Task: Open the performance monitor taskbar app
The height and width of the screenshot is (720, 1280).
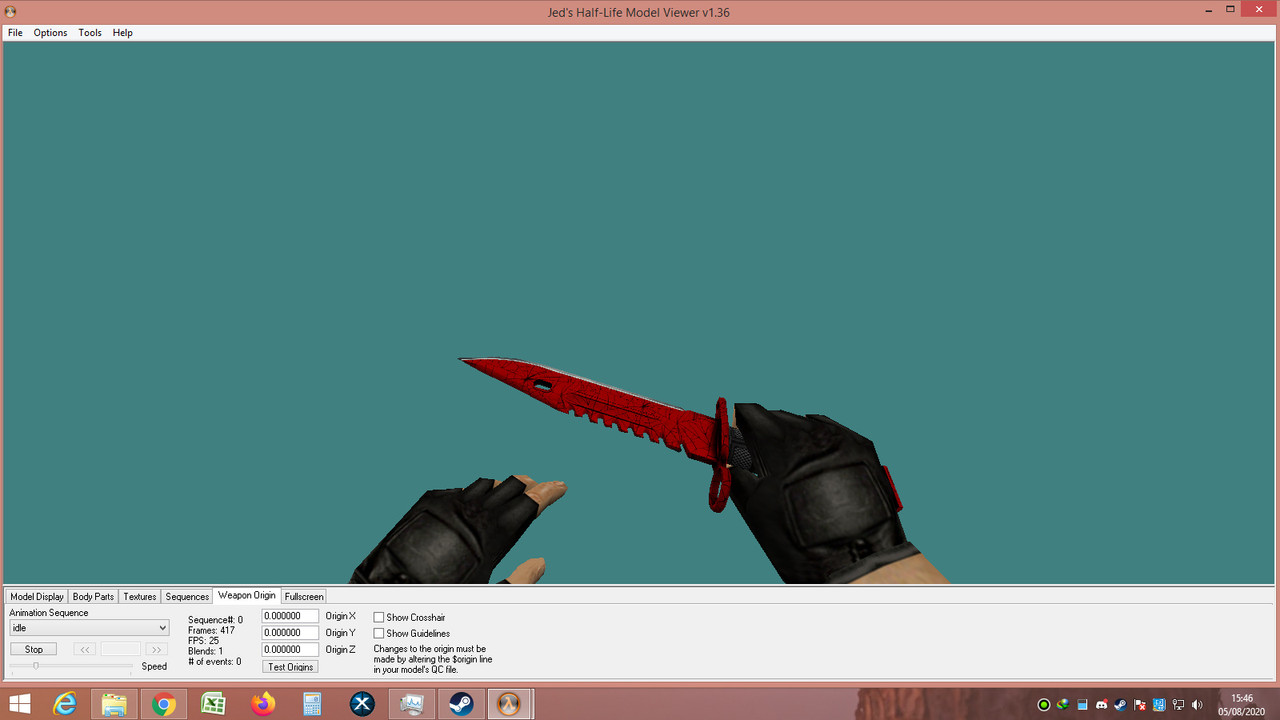Action: 411,704
